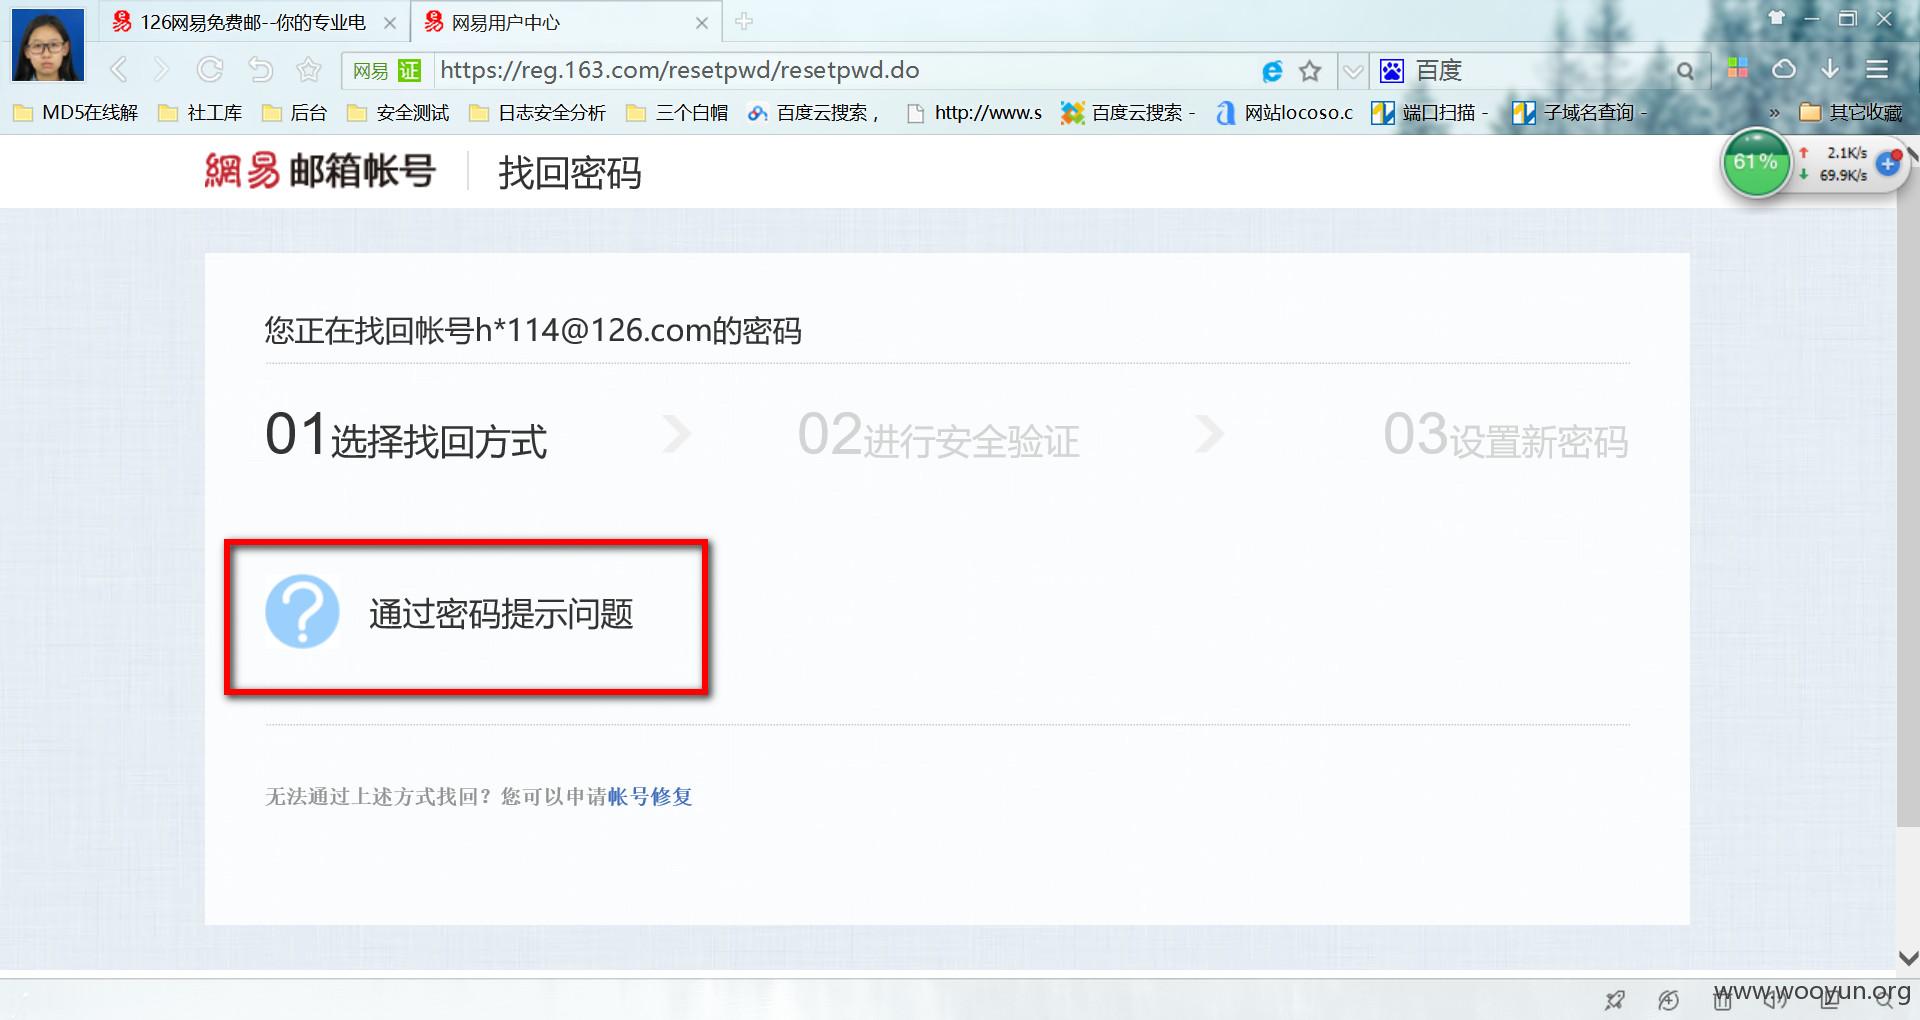The image size is (1920, 1020).
Task: Open 社工库 bookmark folder
Action: pyautogui.click(x=201, y=113)
